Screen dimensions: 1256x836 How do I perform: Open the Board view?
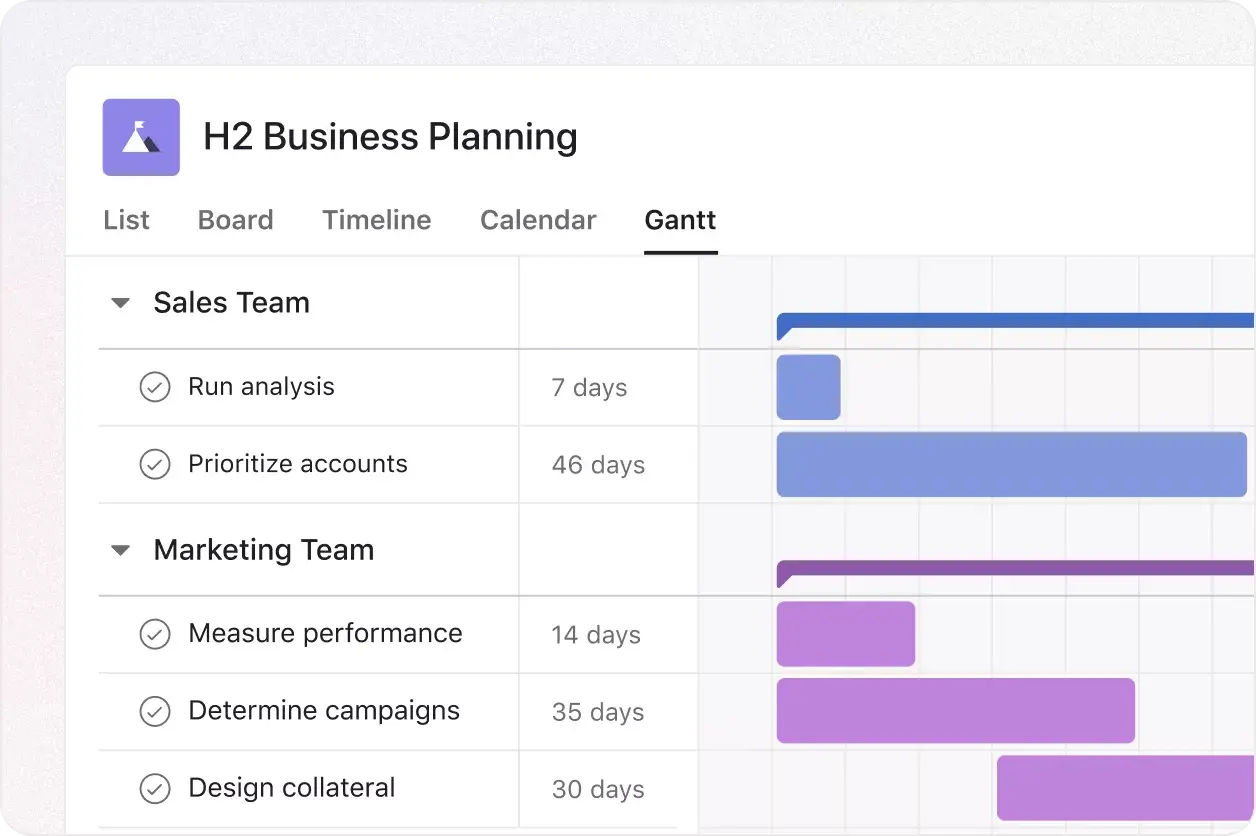pyautogui.click(x=235, y=220)
